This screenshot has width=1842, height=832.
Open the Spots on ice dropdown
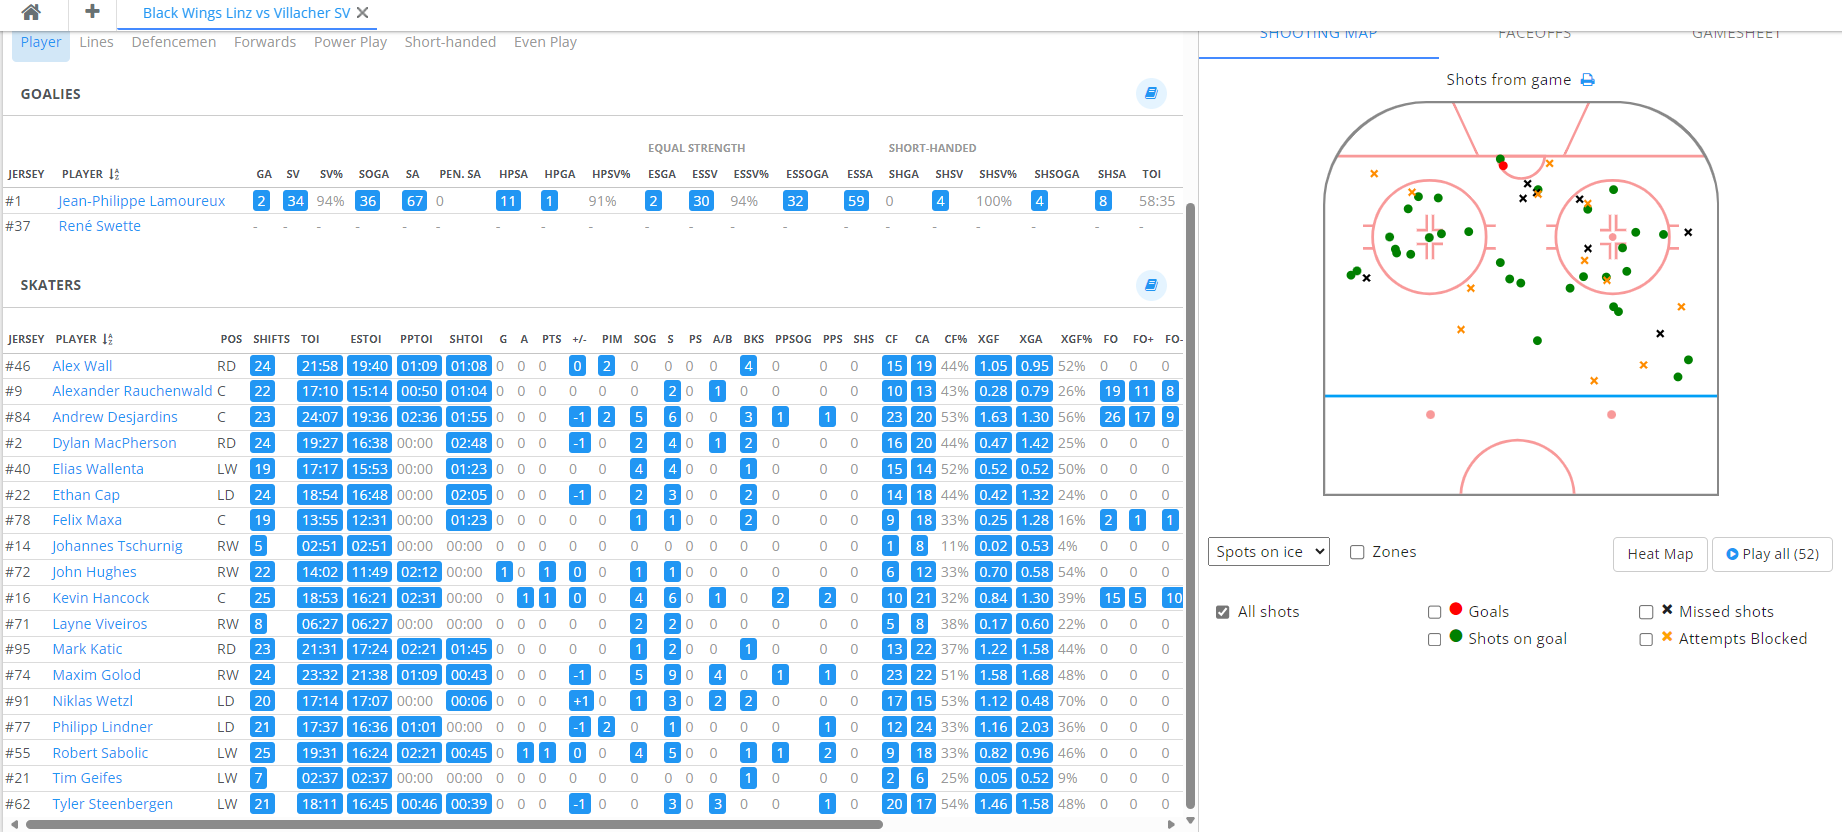coord(1268,552)
